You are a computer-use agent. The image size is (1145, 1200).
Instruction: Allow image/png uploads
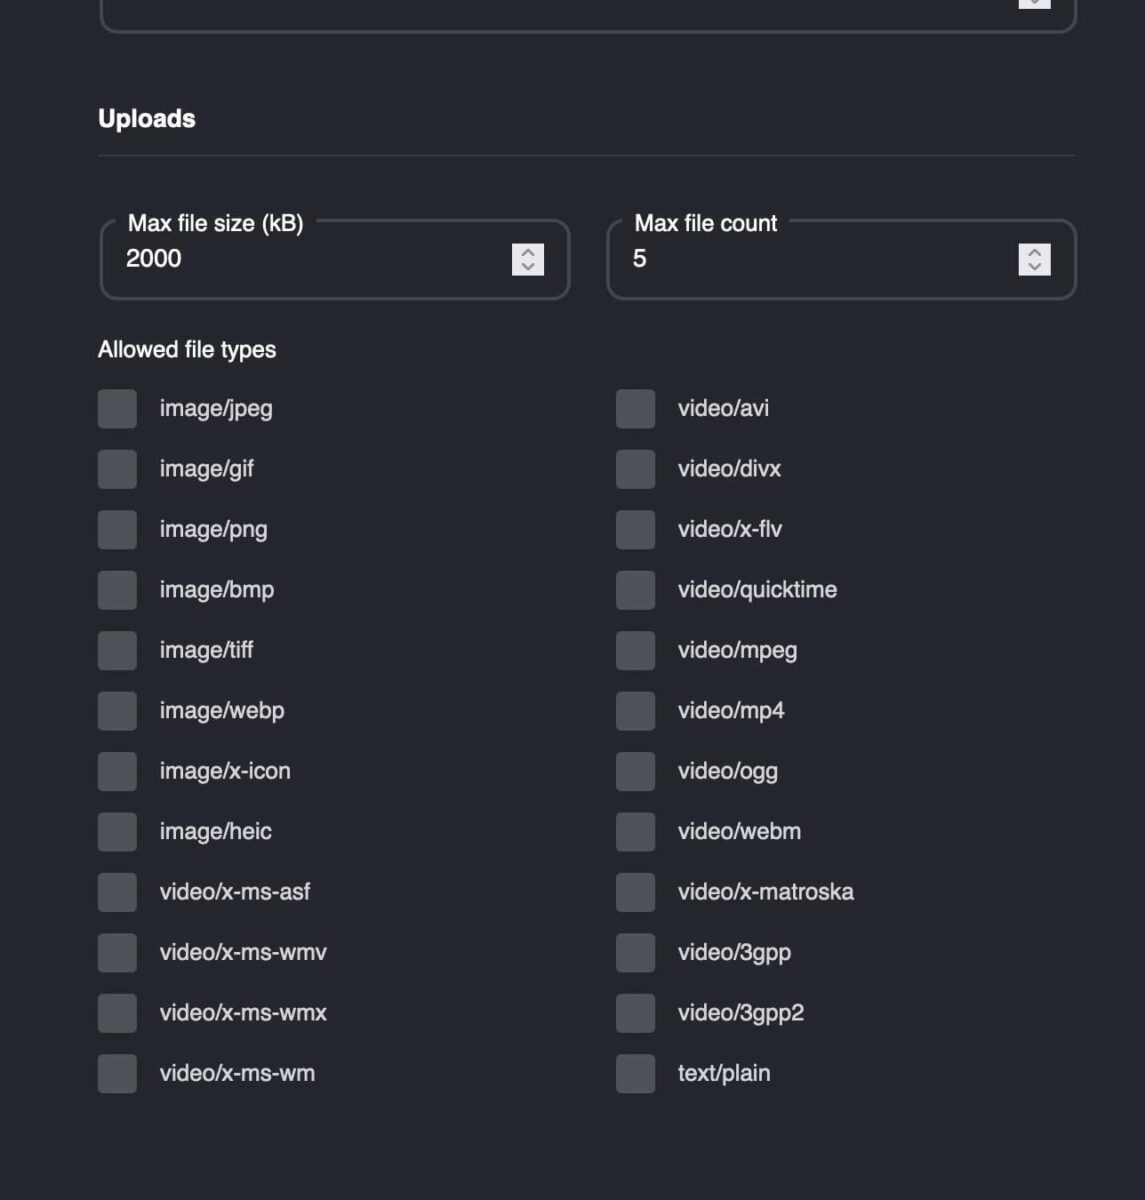point(116,530)
